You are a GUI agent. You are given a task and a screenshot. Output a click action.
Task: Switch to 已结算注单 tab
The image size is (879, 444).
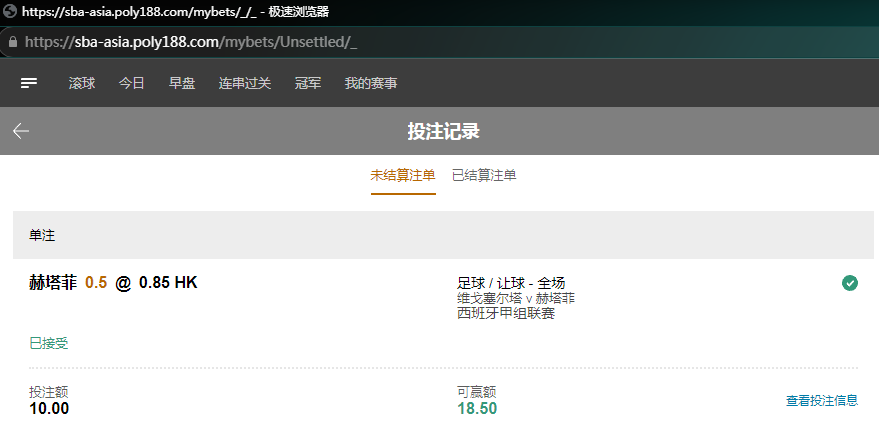point(484,175)
